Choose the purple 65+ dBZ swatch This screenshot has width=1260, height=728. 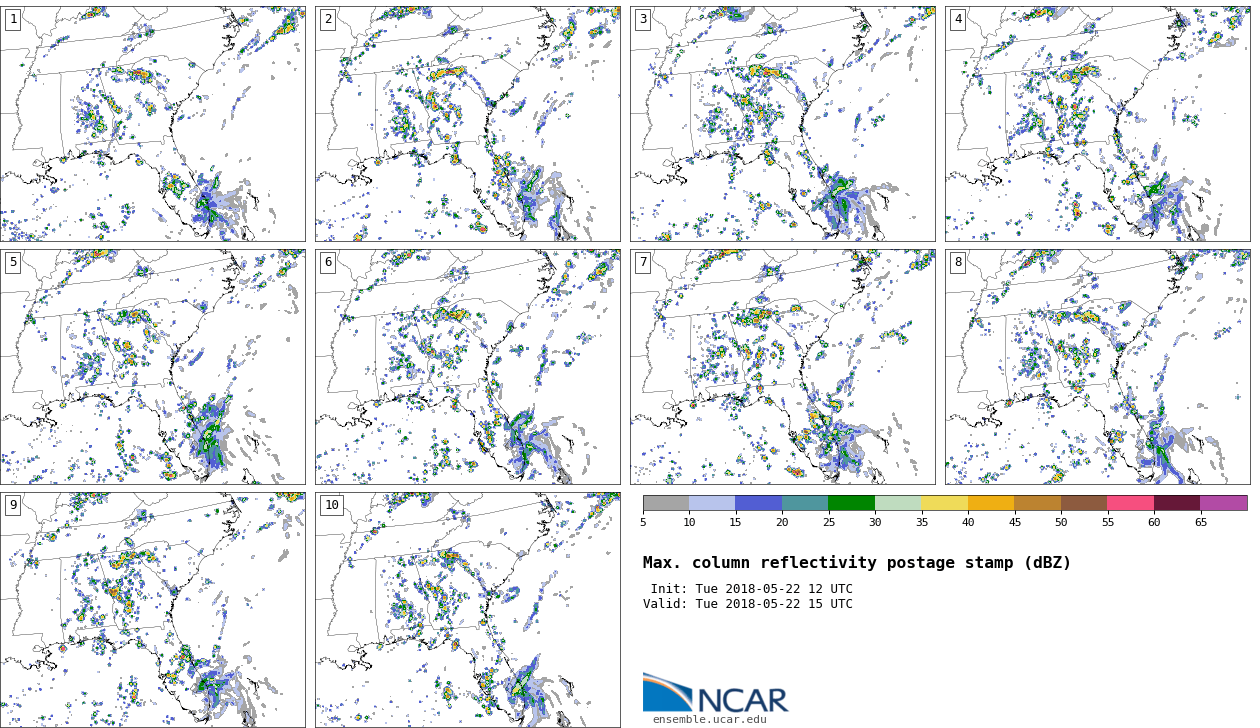(1223, 503)
